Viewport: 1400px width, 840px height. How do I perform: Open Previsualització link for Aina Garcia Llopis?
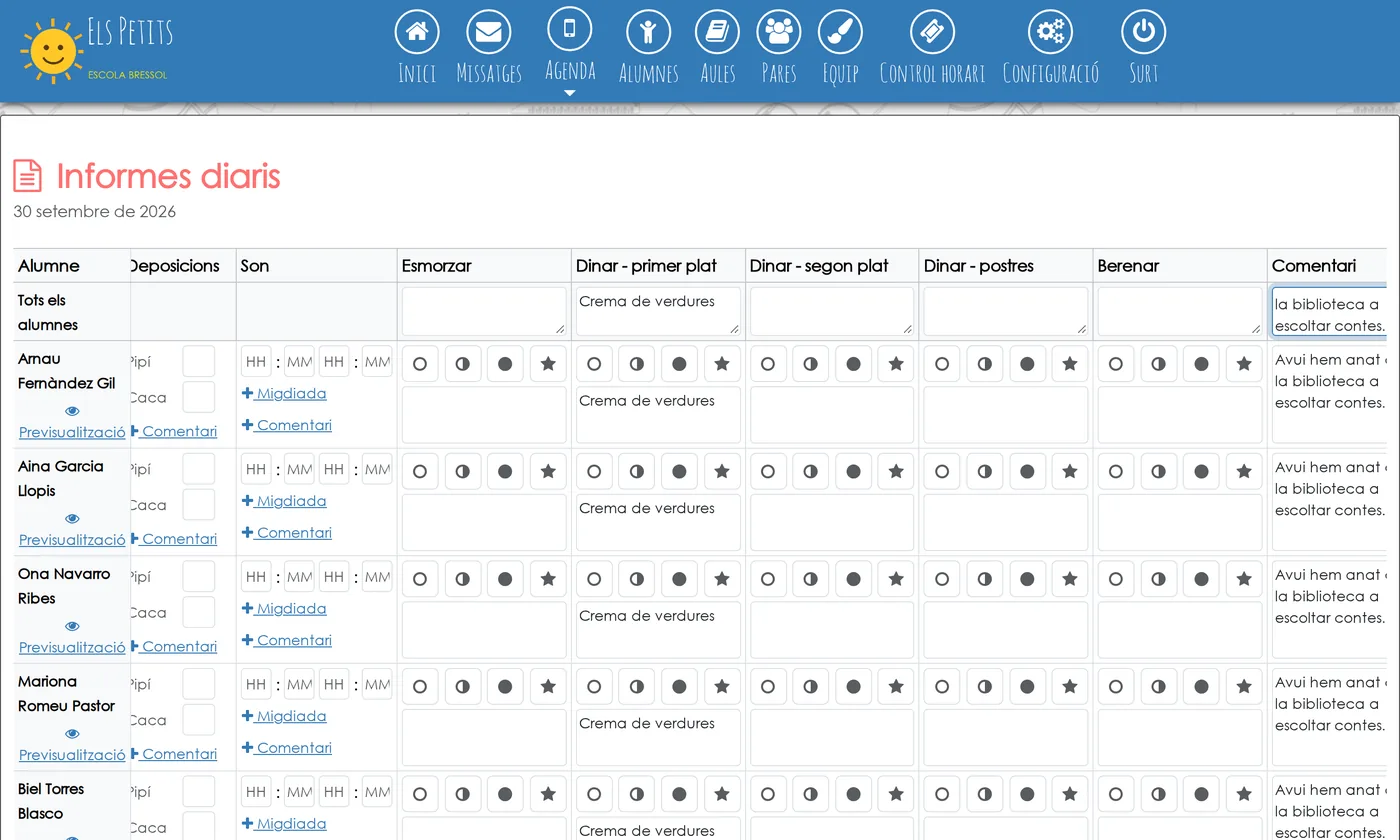pos(72,540)
